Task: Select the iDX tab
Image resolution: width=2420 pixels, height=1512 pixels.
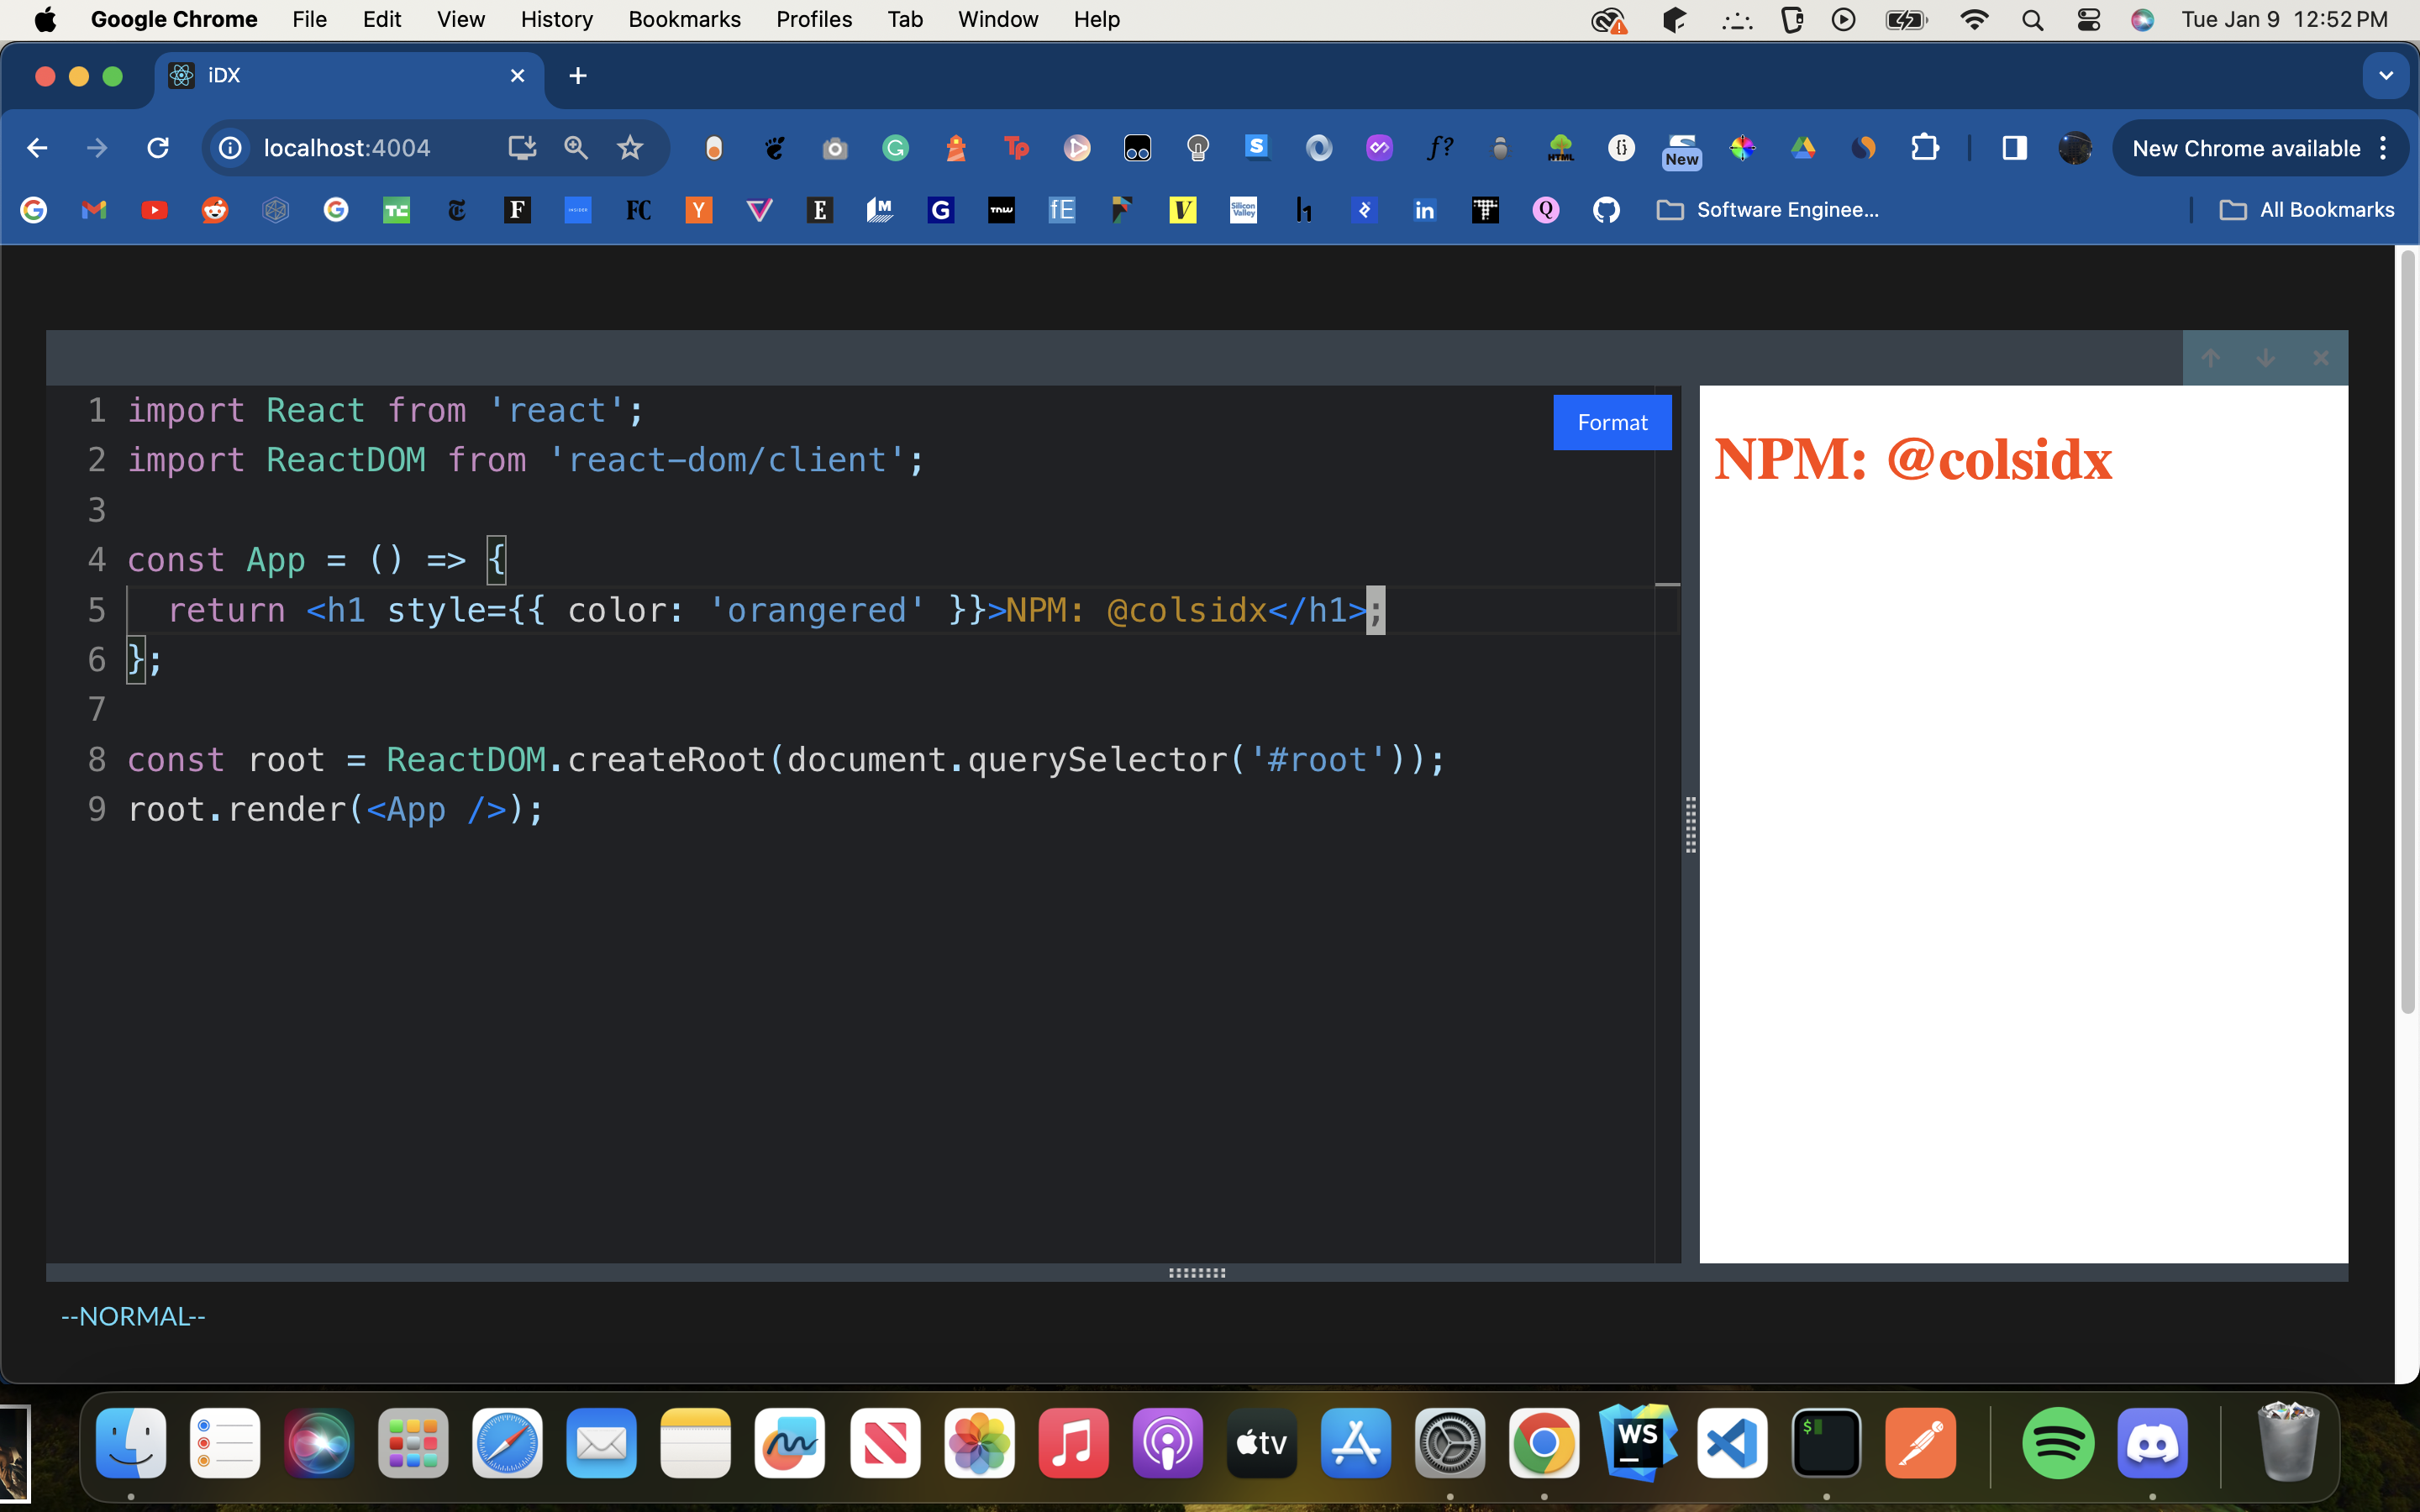Action: point(349,76)
